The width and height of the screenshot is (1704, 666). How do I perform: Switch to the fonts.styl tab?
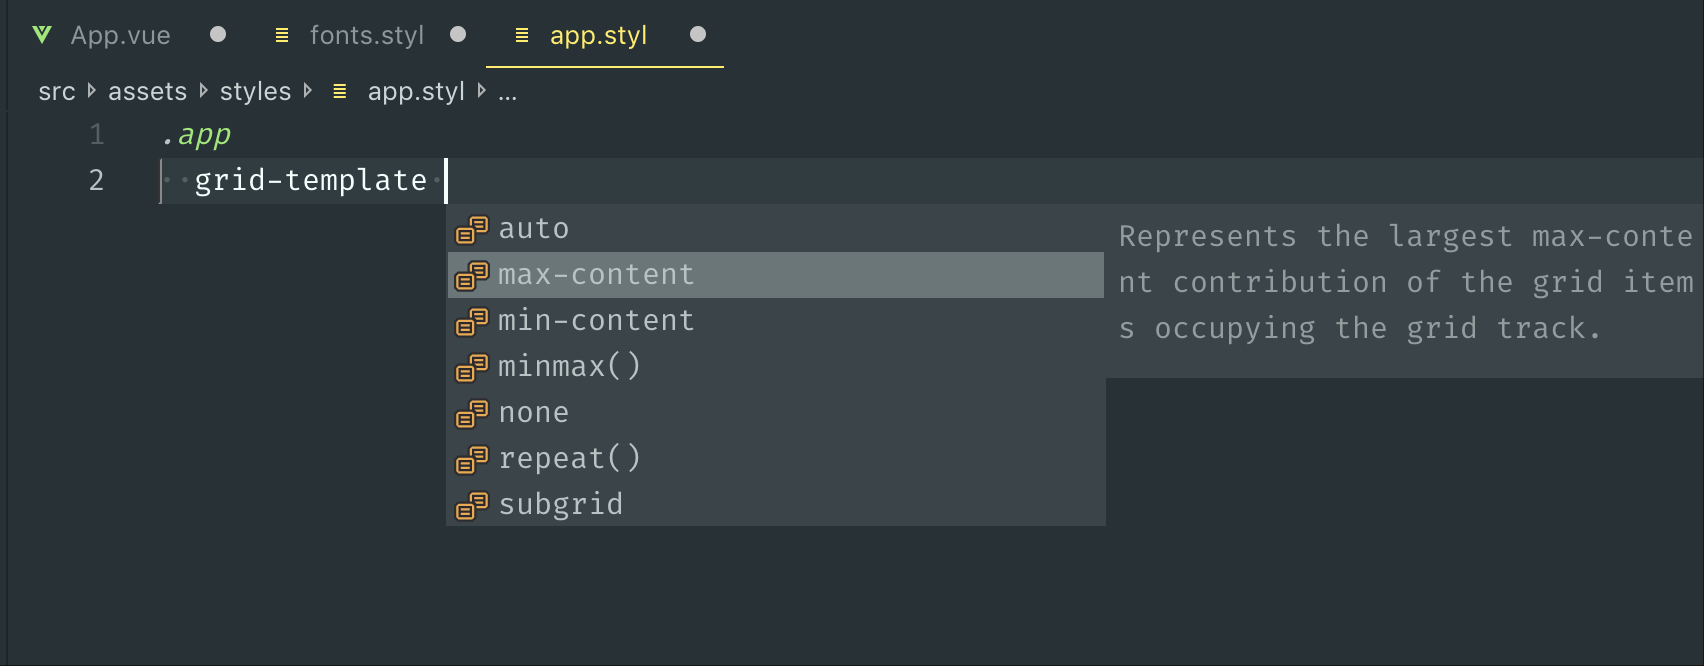tap(367, 35)
